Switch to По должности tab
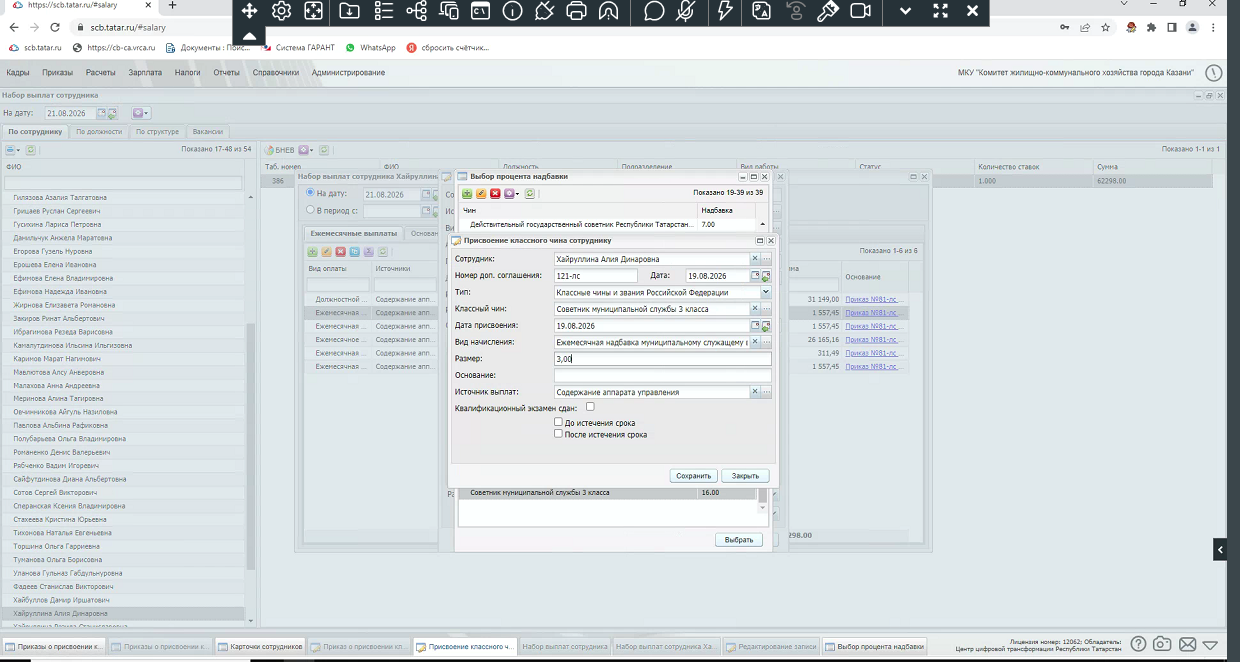This screenshot has height=662, width=1240. 100,131
